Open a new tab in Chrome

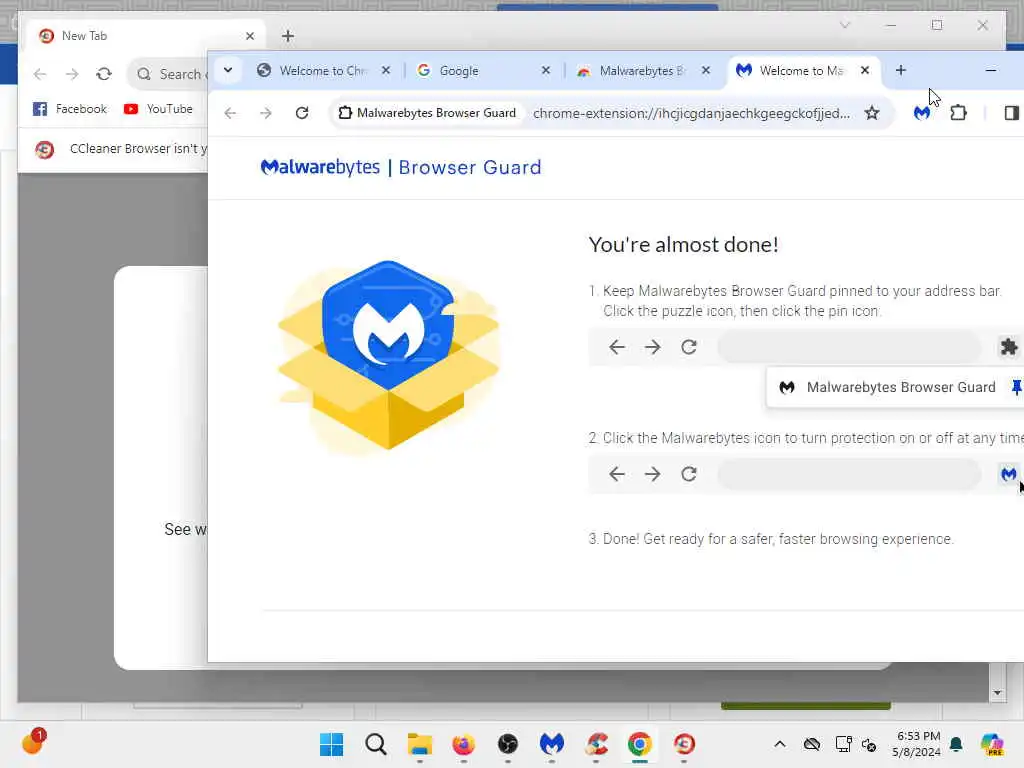(x=901, y=70)
